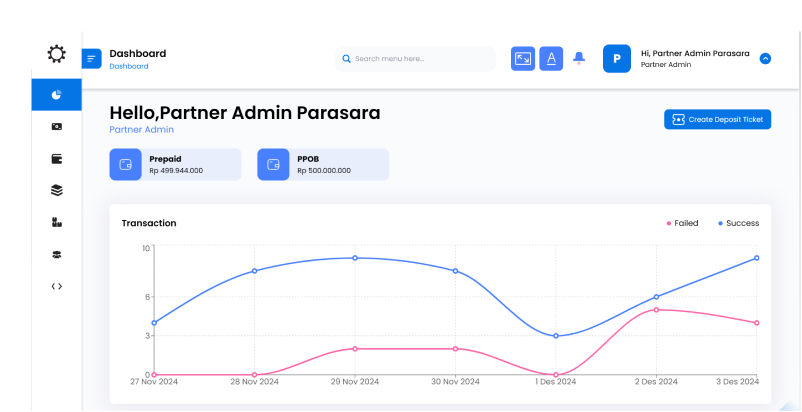Open the money bill sidebar icon
Viewport: 802px width, 412px height.
tap(57, 127)
